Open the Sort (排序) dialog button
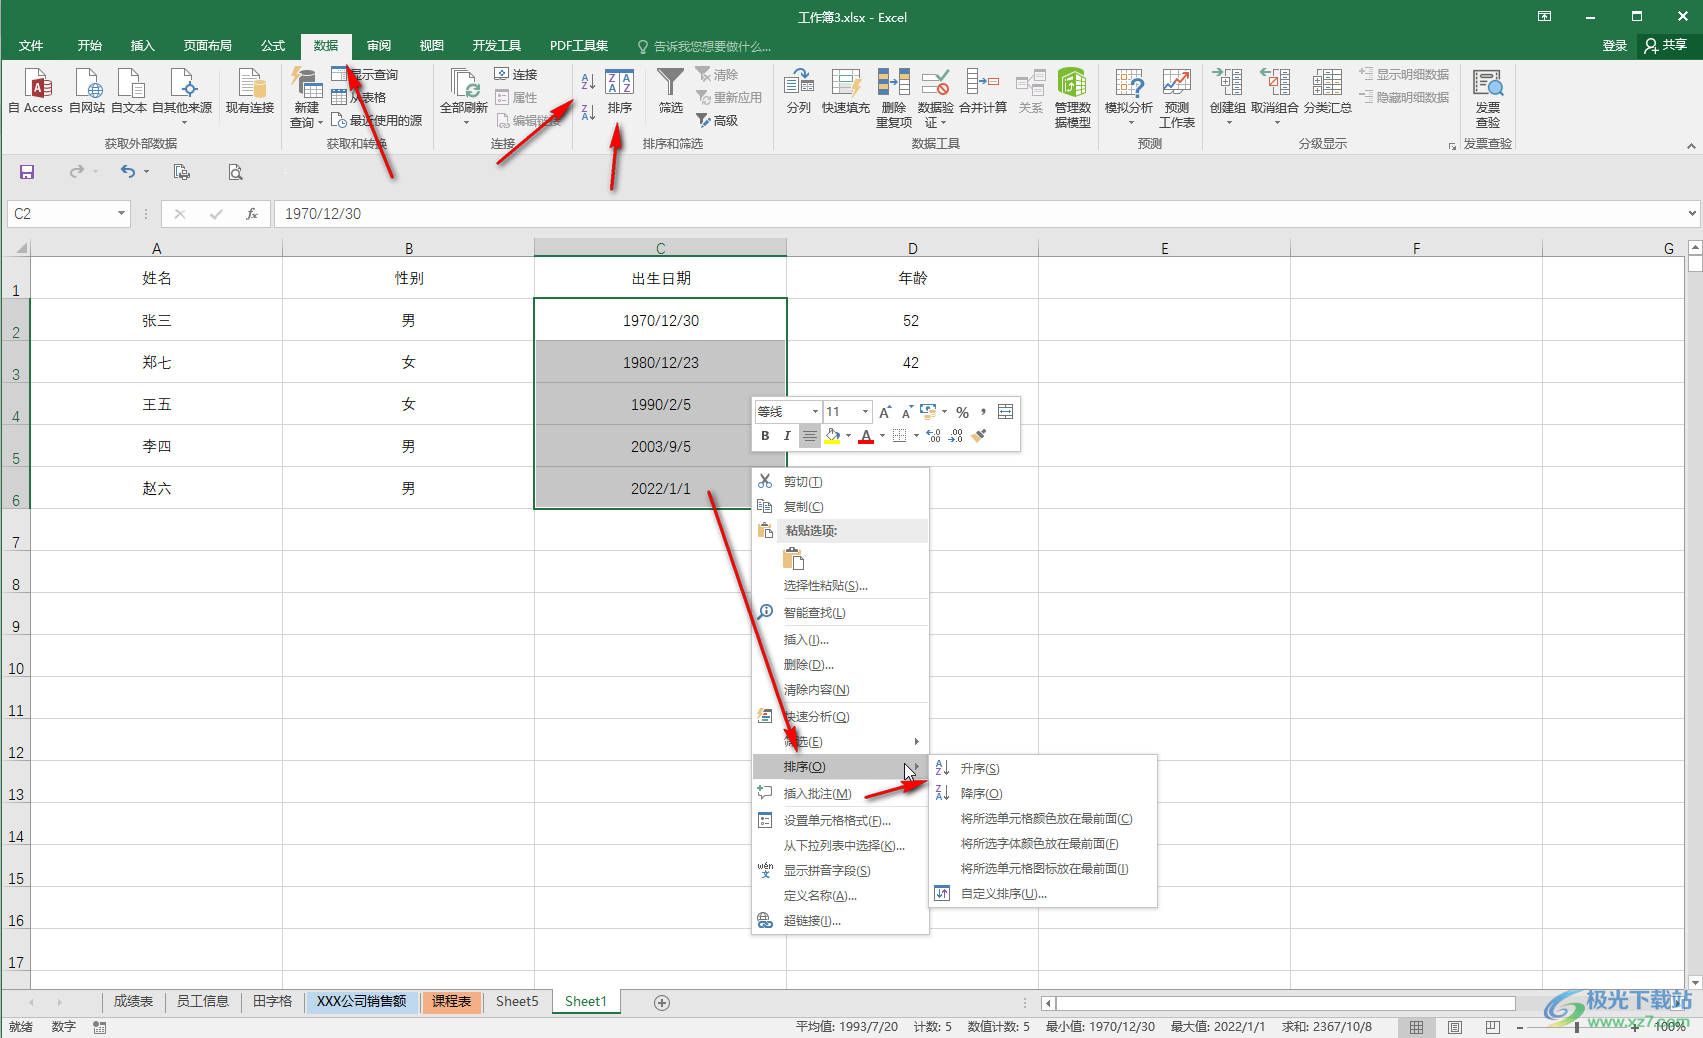This screenshot has height=1038, width=1703. click(x=620, y=92)
